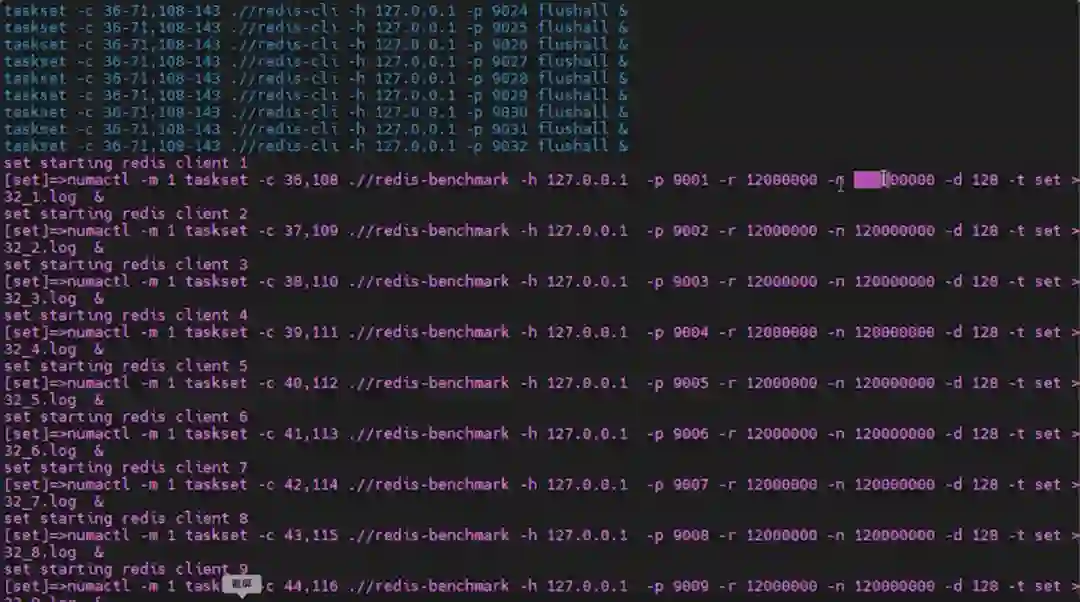Click the text "set starting redis client 9"
The width and height of the screenshot is (1080, 602).
tap(125, 569)
